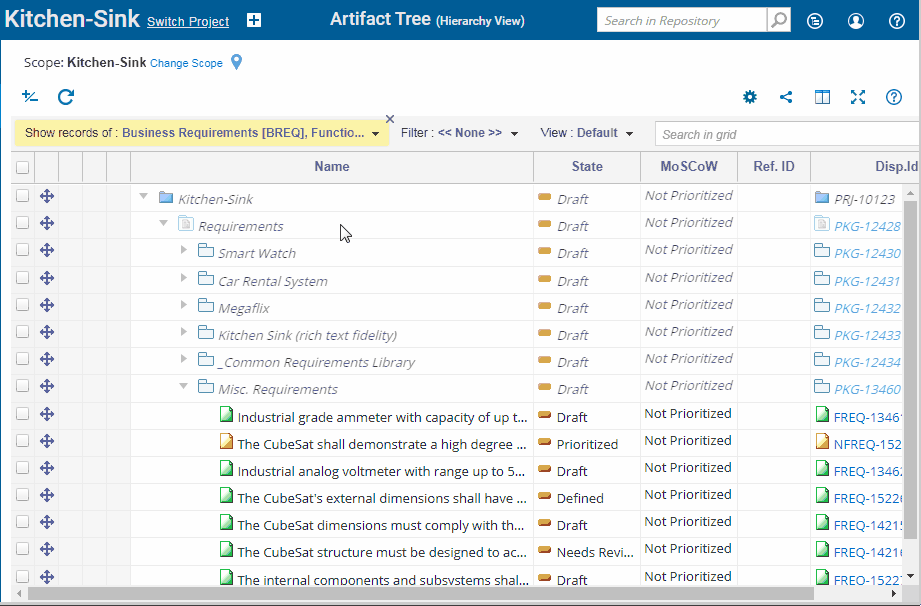Image resolution: width=921 pixels, height=606 pixels.
Task: Check the Industrial grade ammeter row checkbox
Action: click(22, 413)
